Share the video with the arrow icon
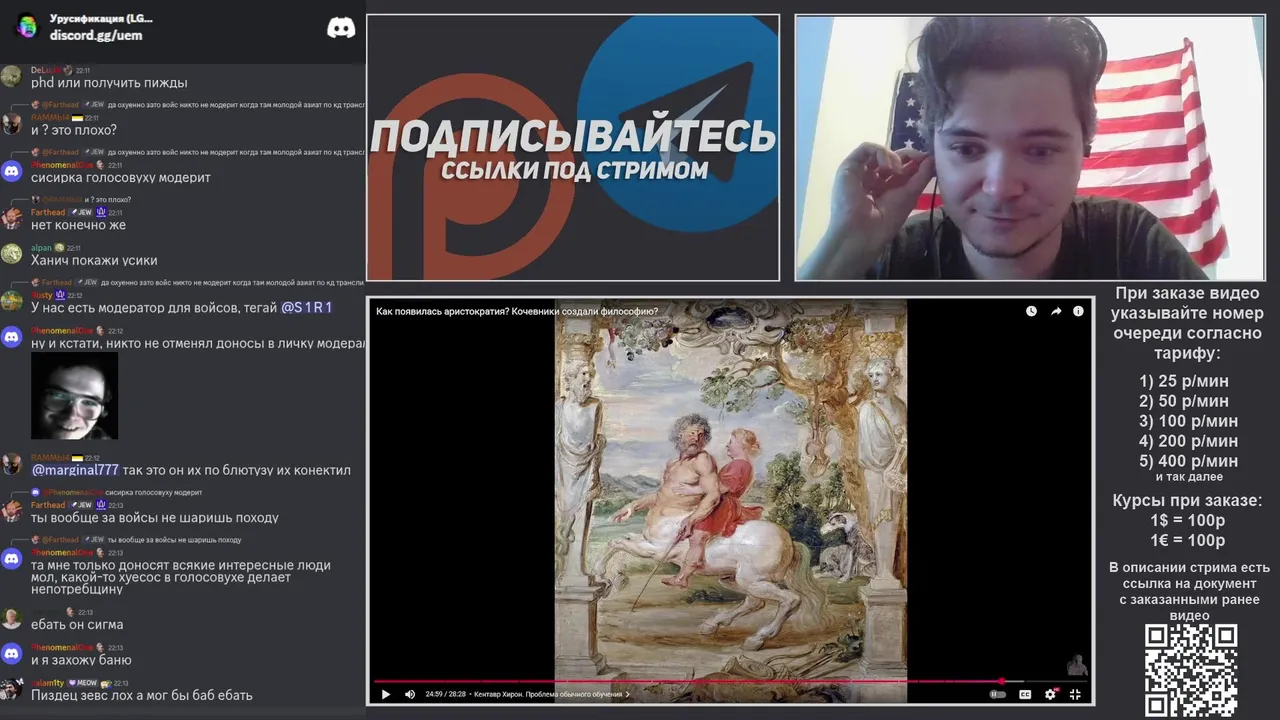This screenshot has width=1280, height=720. [x=1055, y=311]
